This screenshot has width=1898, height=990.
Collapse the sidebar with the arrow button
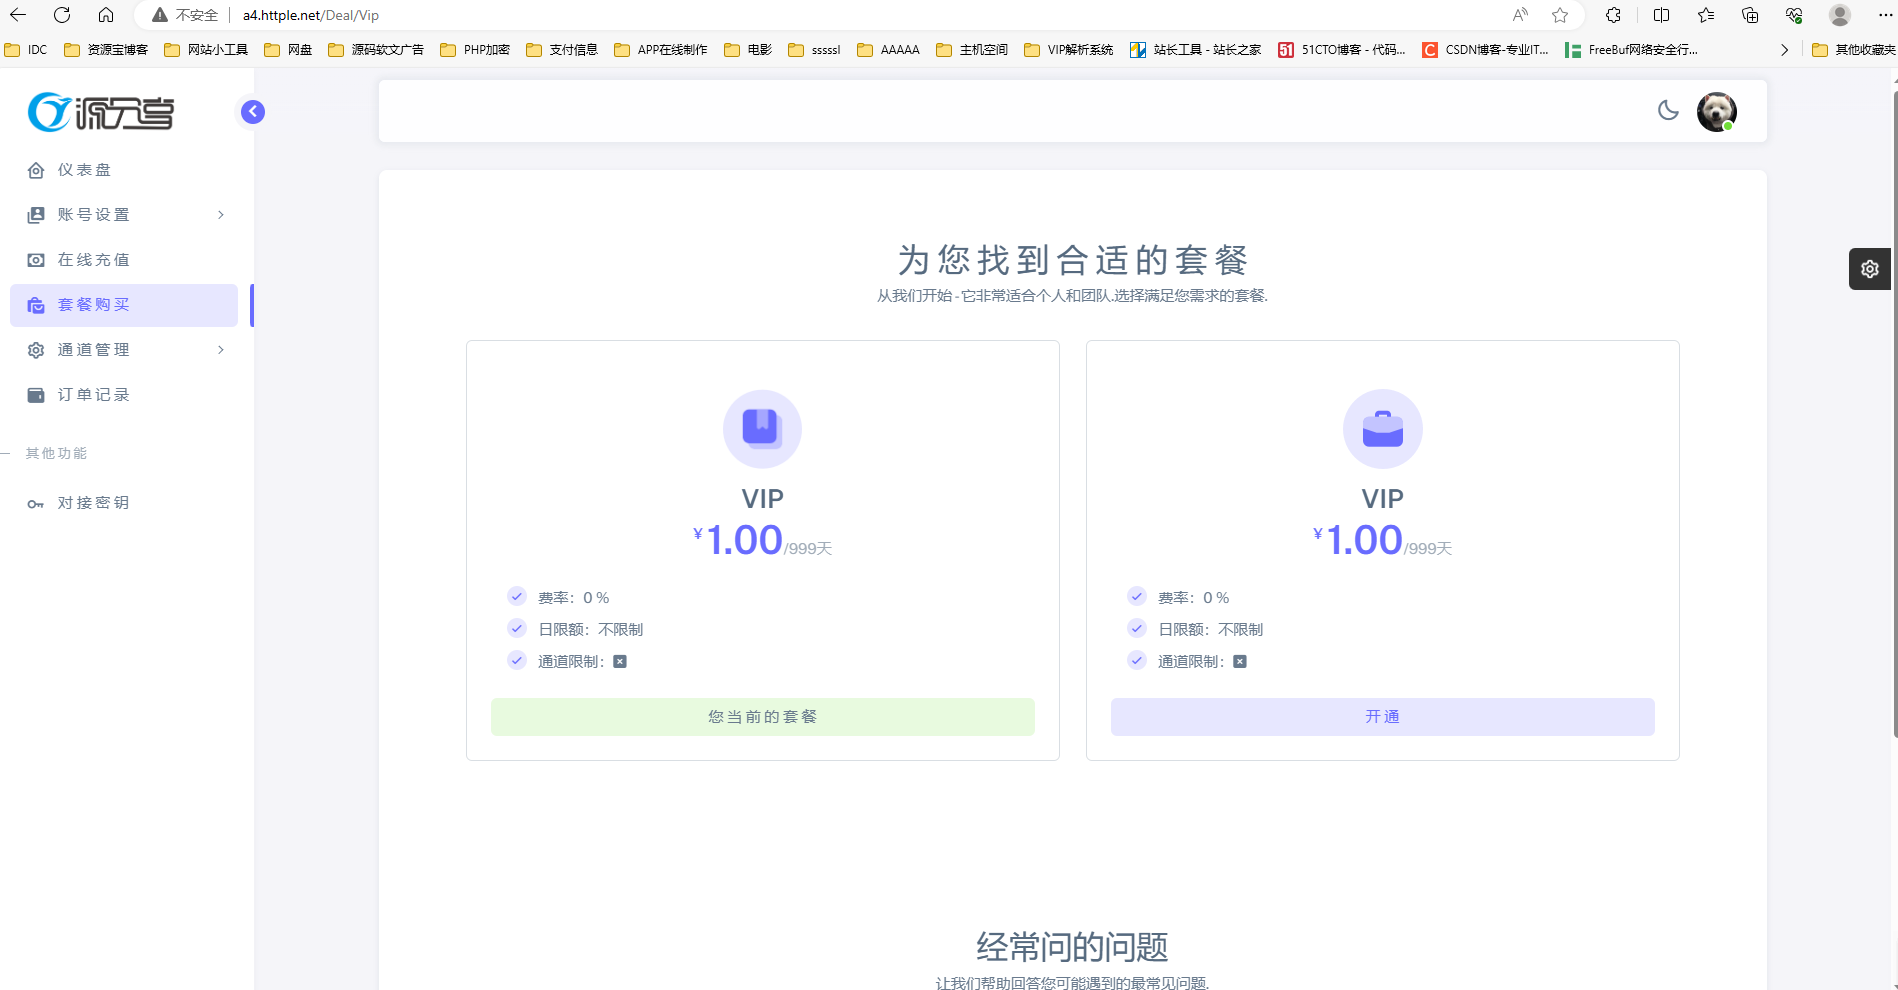tap(252, 112)
